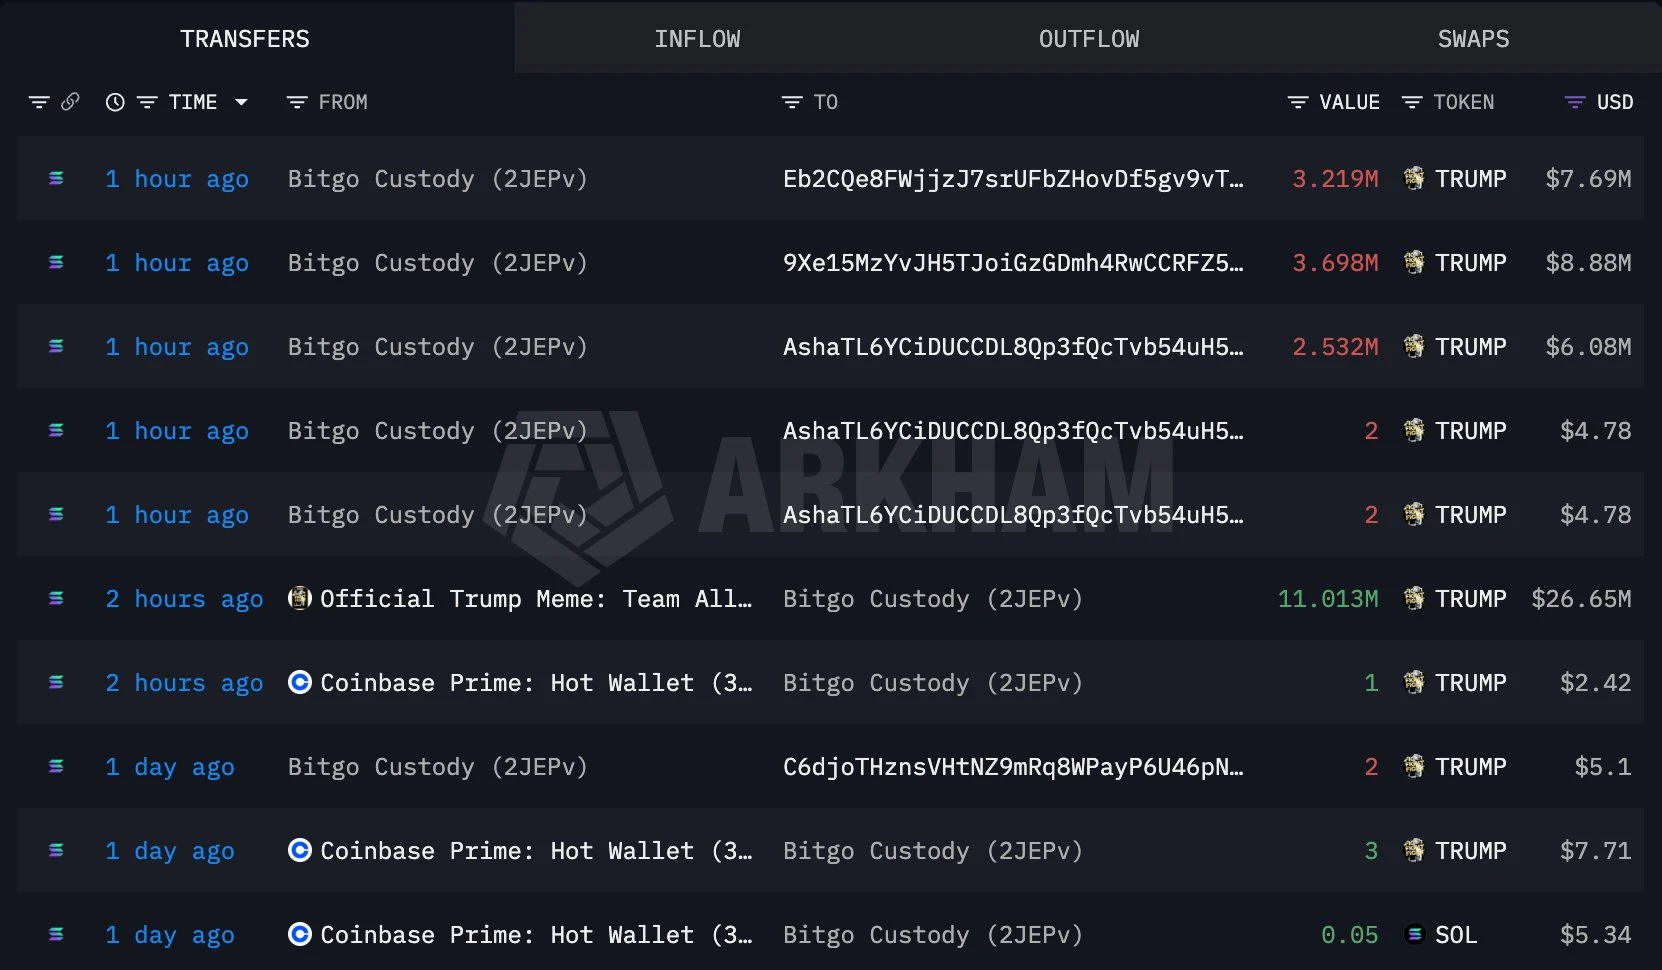Open the USD column filter
The height and width of the screenshot is (970, 1662).
coord(1575,102)
